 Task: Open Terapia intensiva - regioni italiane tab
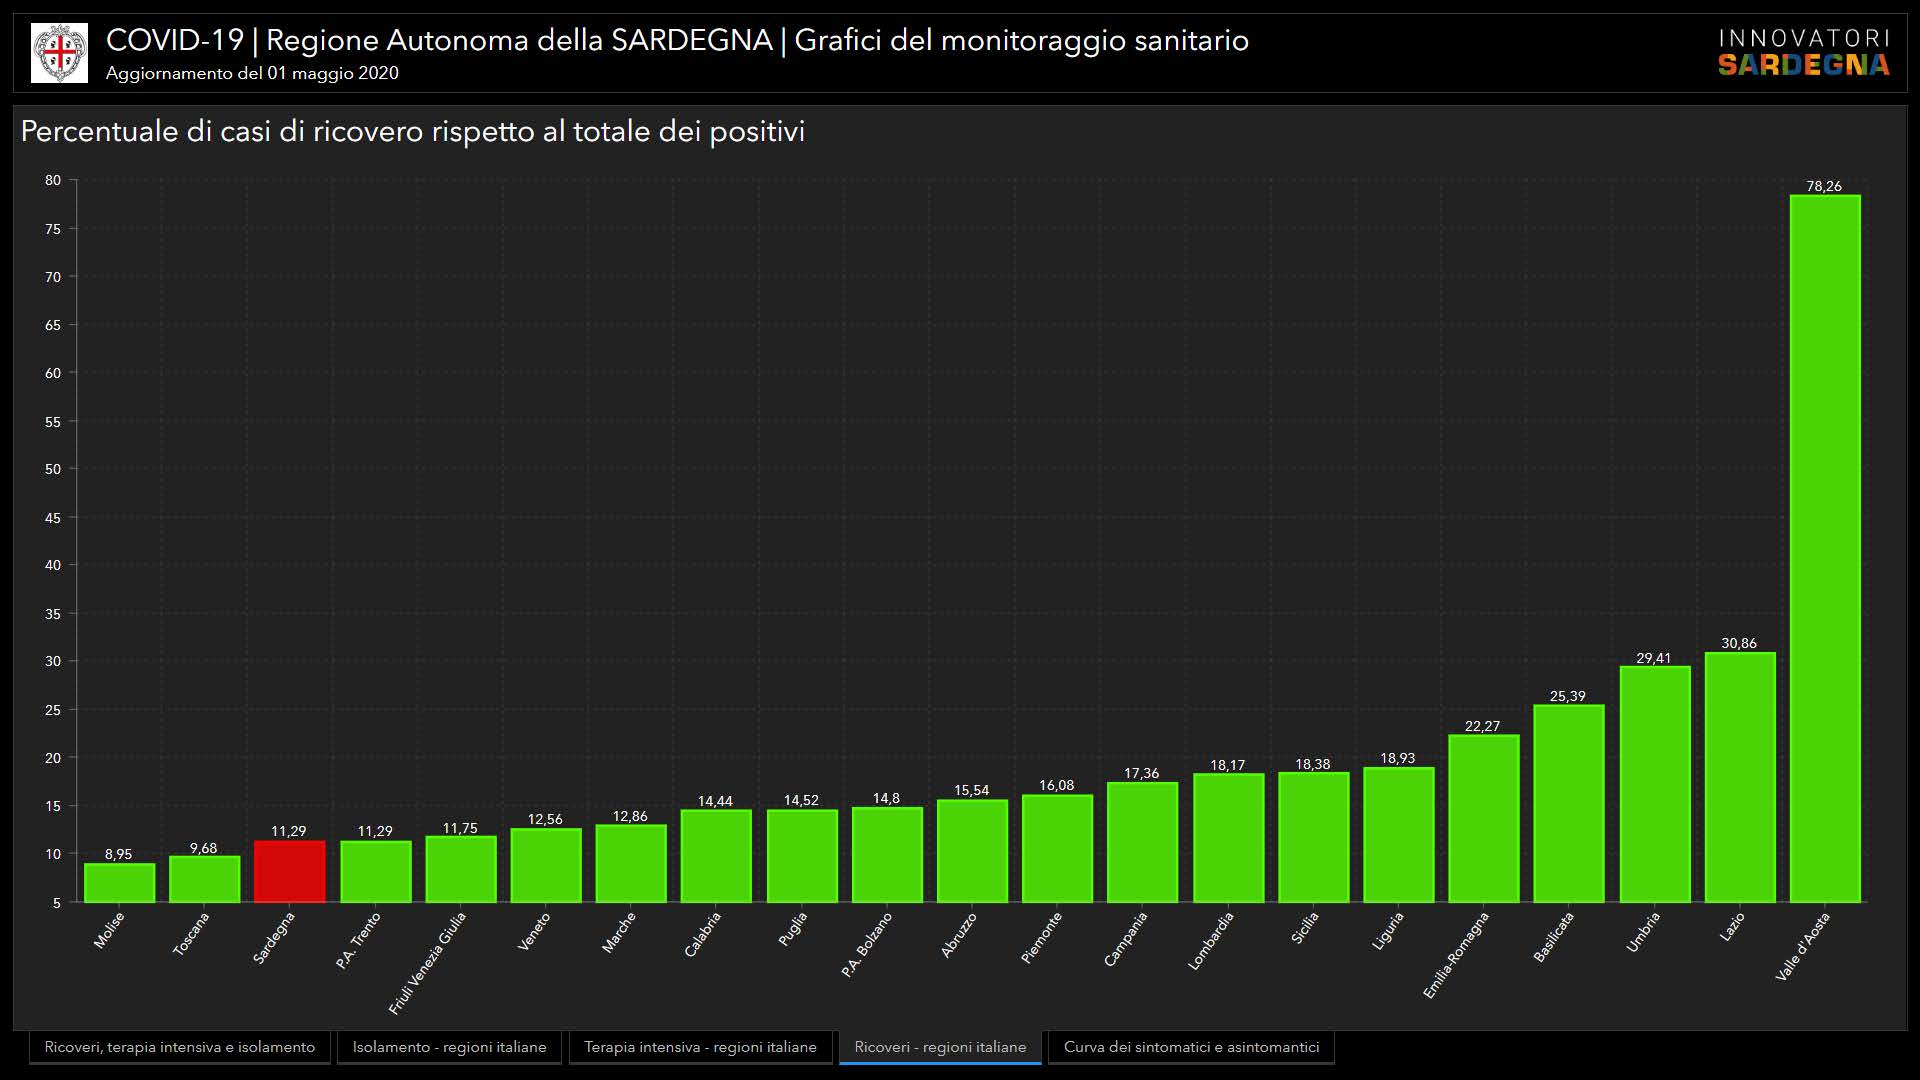[700, 1047]
